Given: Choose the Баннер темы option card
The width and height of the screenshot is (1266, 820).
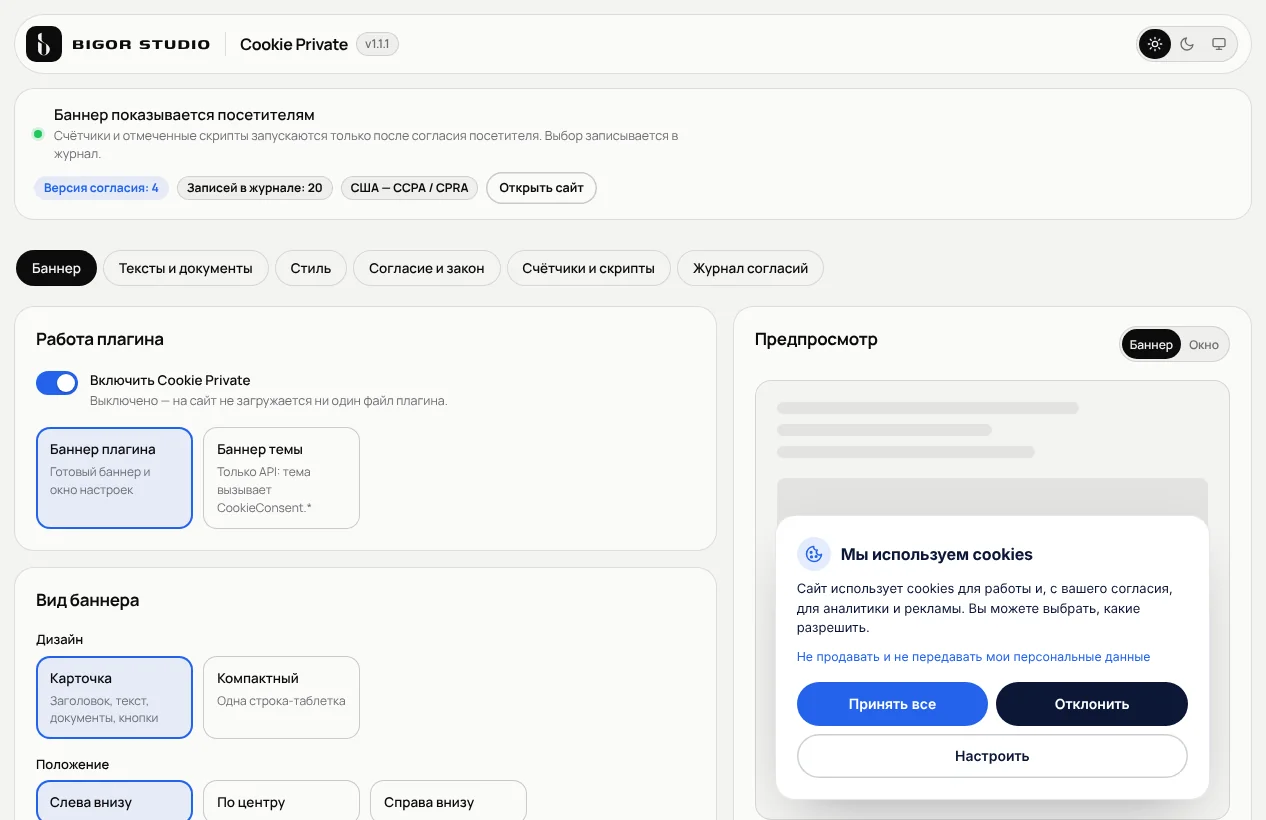Looking at the screenshot, I should (281, 478).
